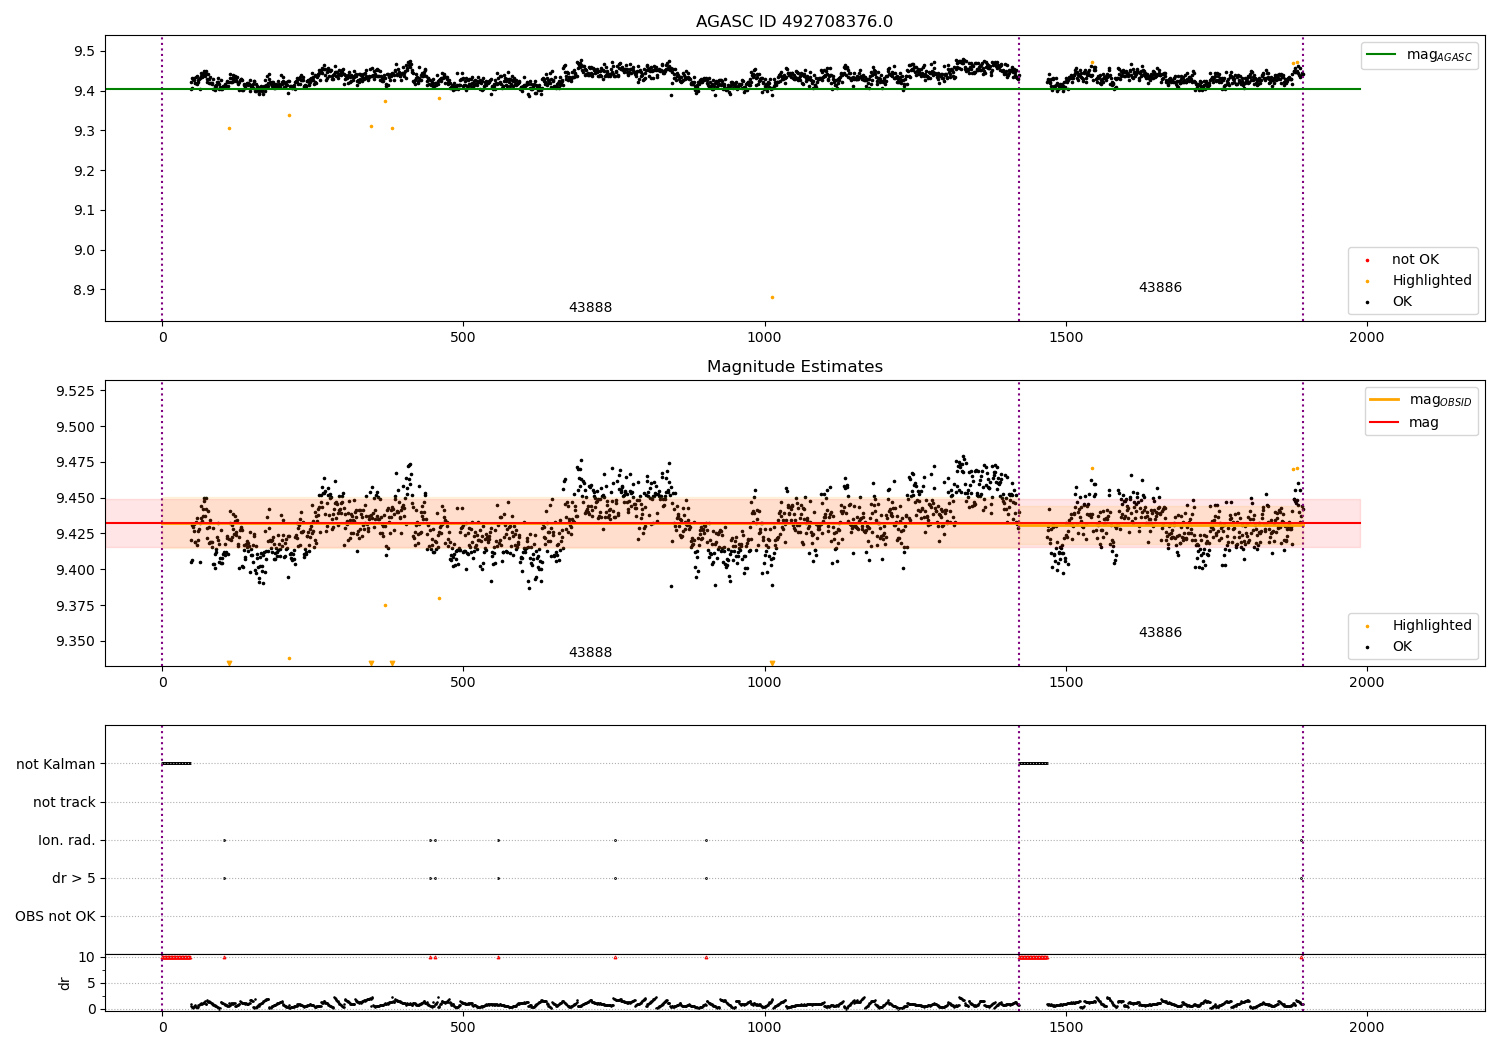Click the '43888' label in top plot

(x=590, y=308)
